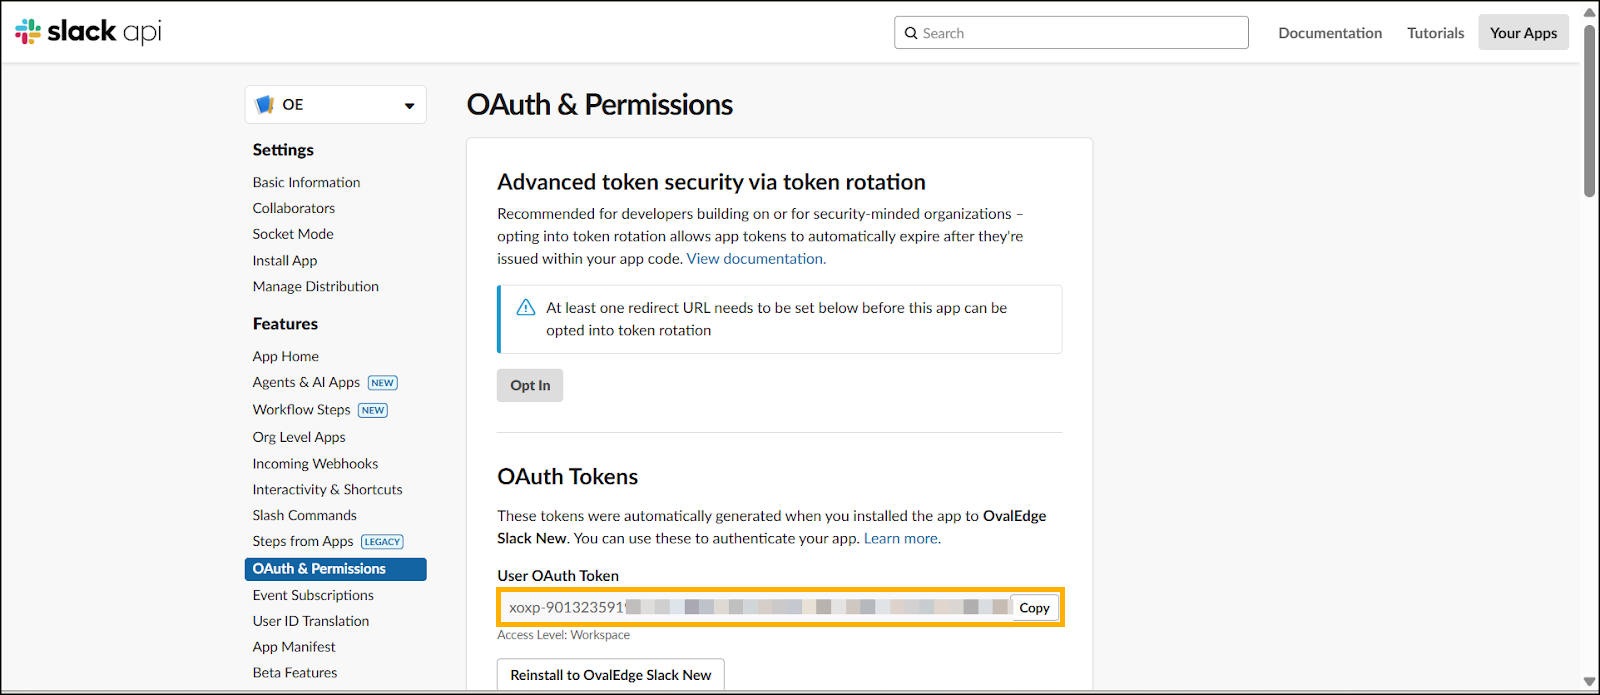This screenshot has width=1600, height=695.
Task: Expand the OE app selector dropdown
Action: point(409,105)
